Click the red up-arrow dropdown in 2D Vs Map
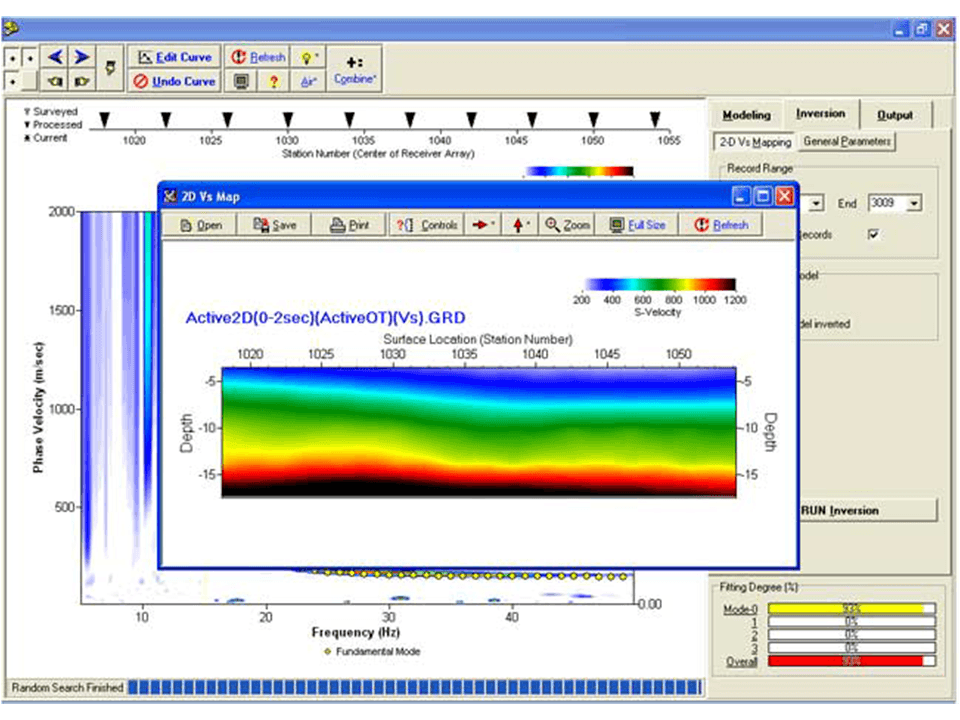 (x=520, y=225)
